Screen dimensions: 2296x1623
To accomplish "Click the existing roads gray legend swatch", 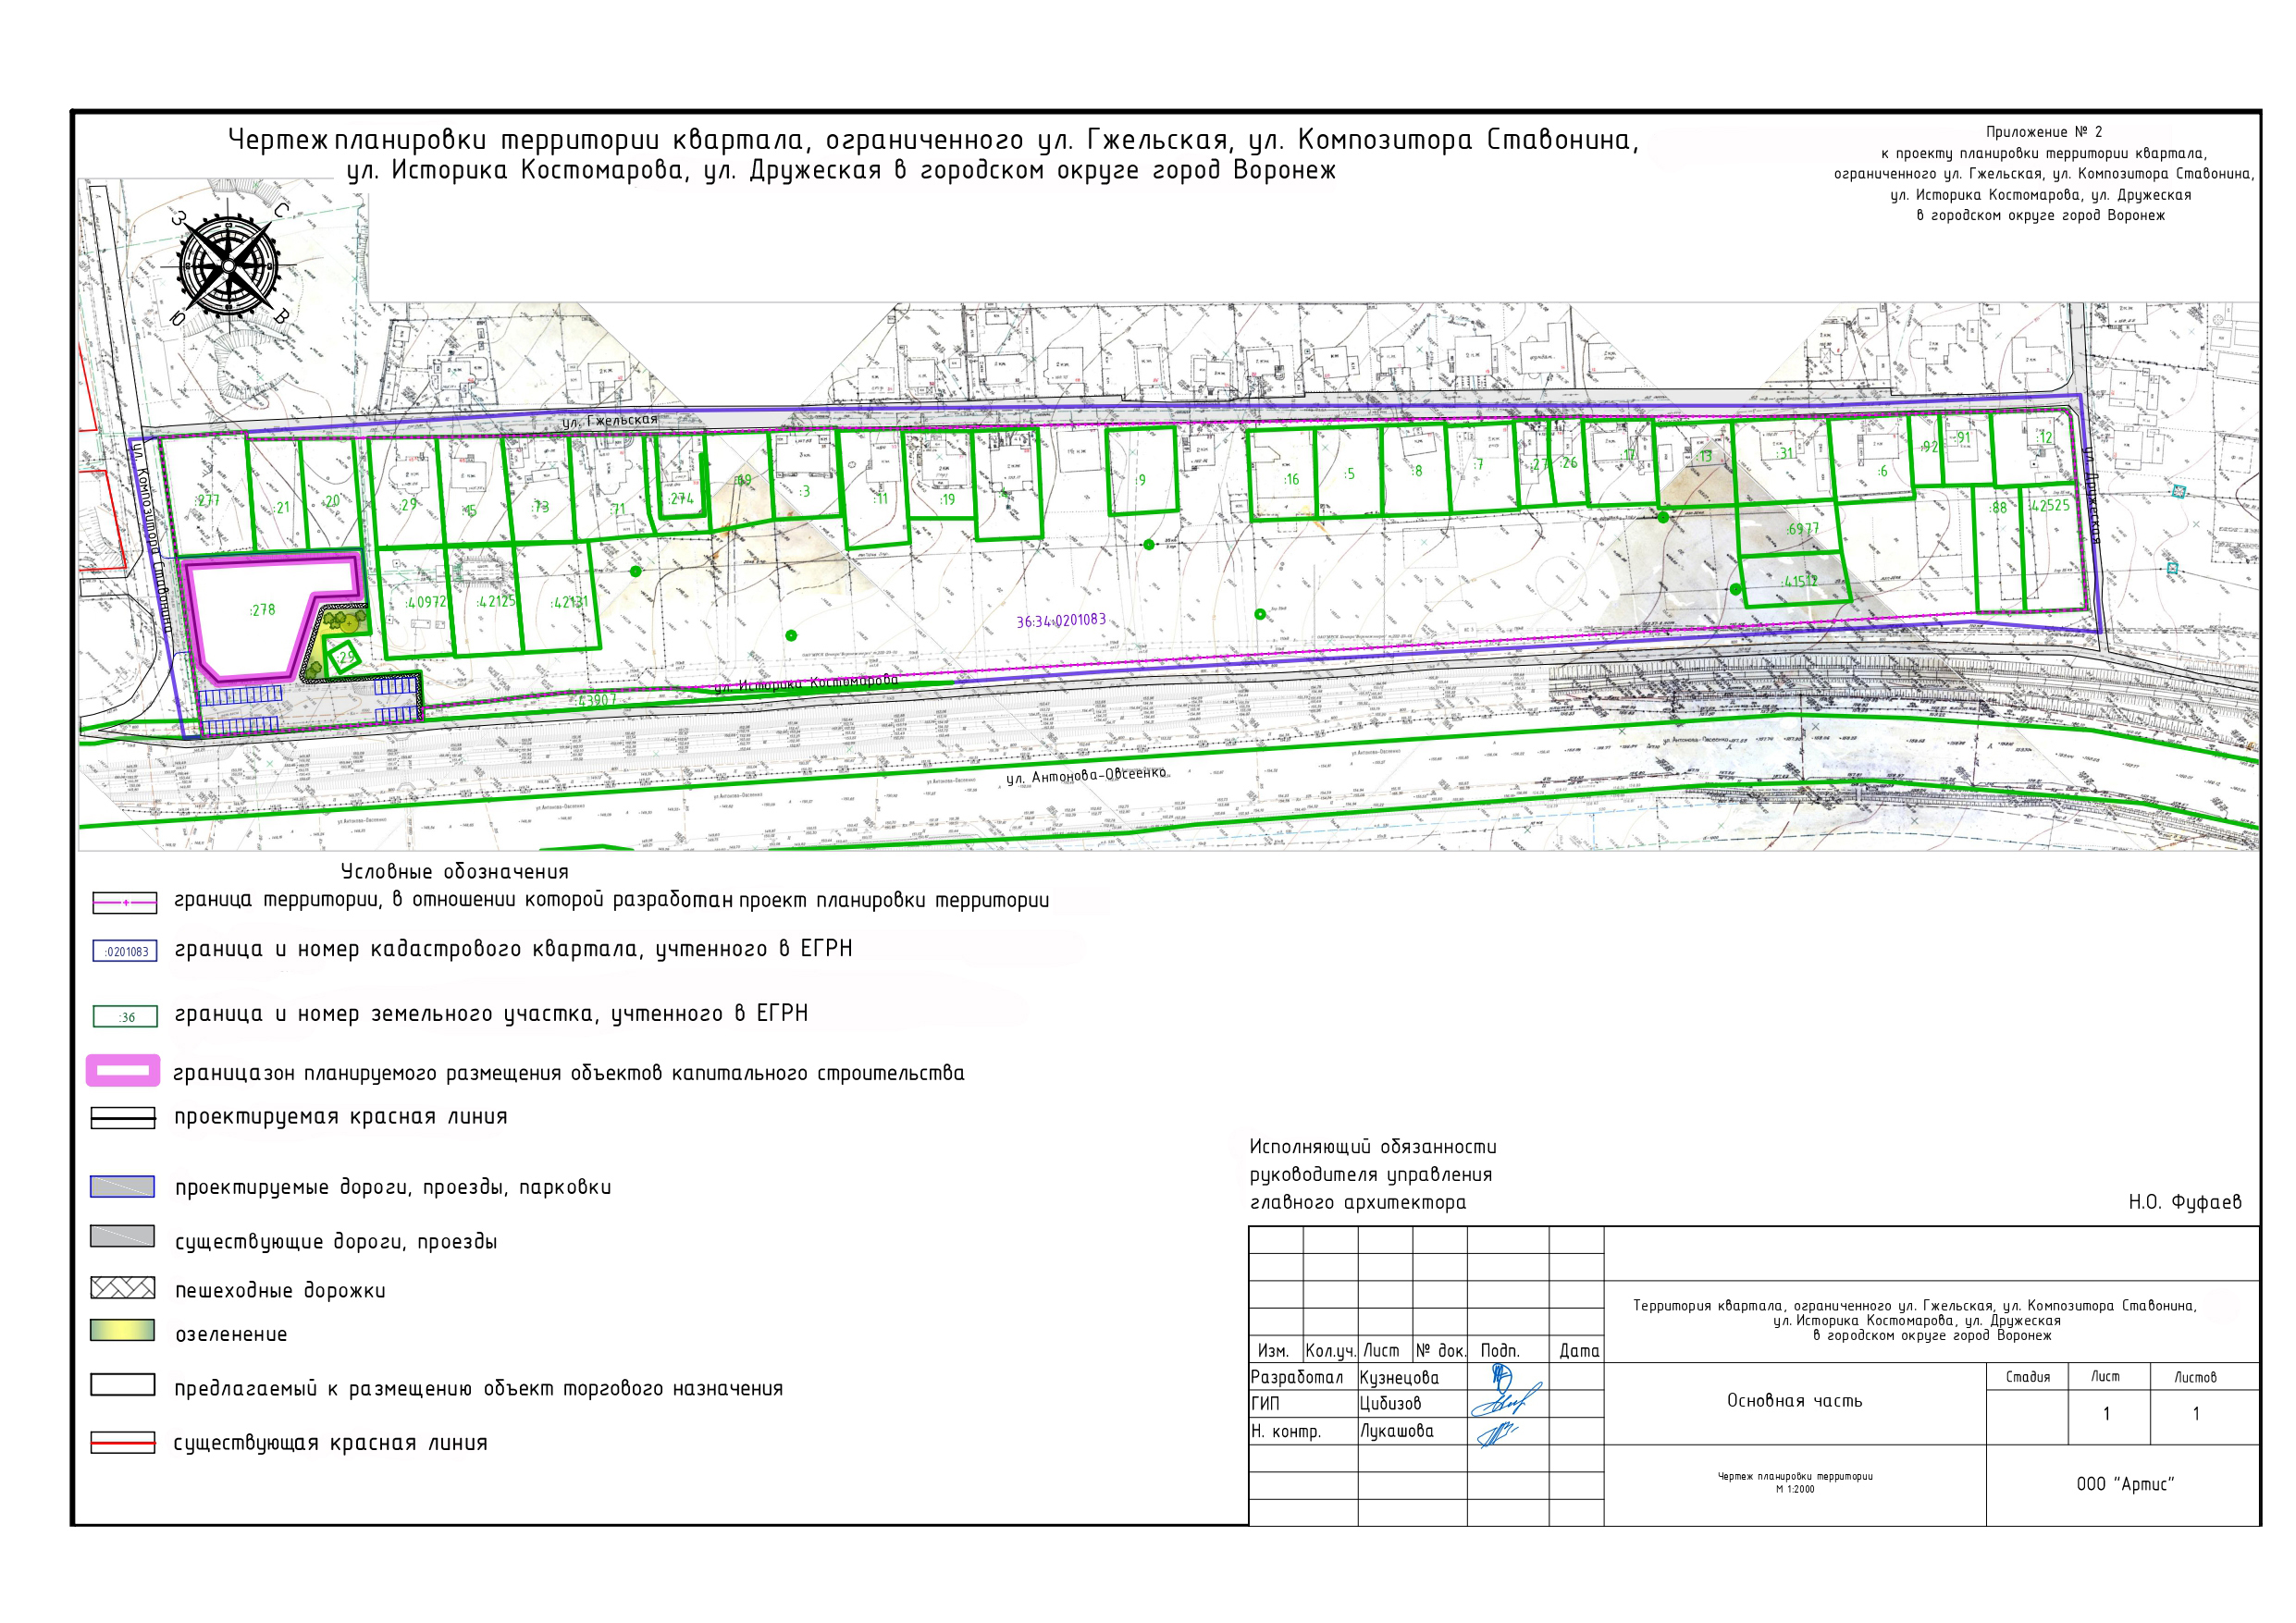I will coord(122,1237).
